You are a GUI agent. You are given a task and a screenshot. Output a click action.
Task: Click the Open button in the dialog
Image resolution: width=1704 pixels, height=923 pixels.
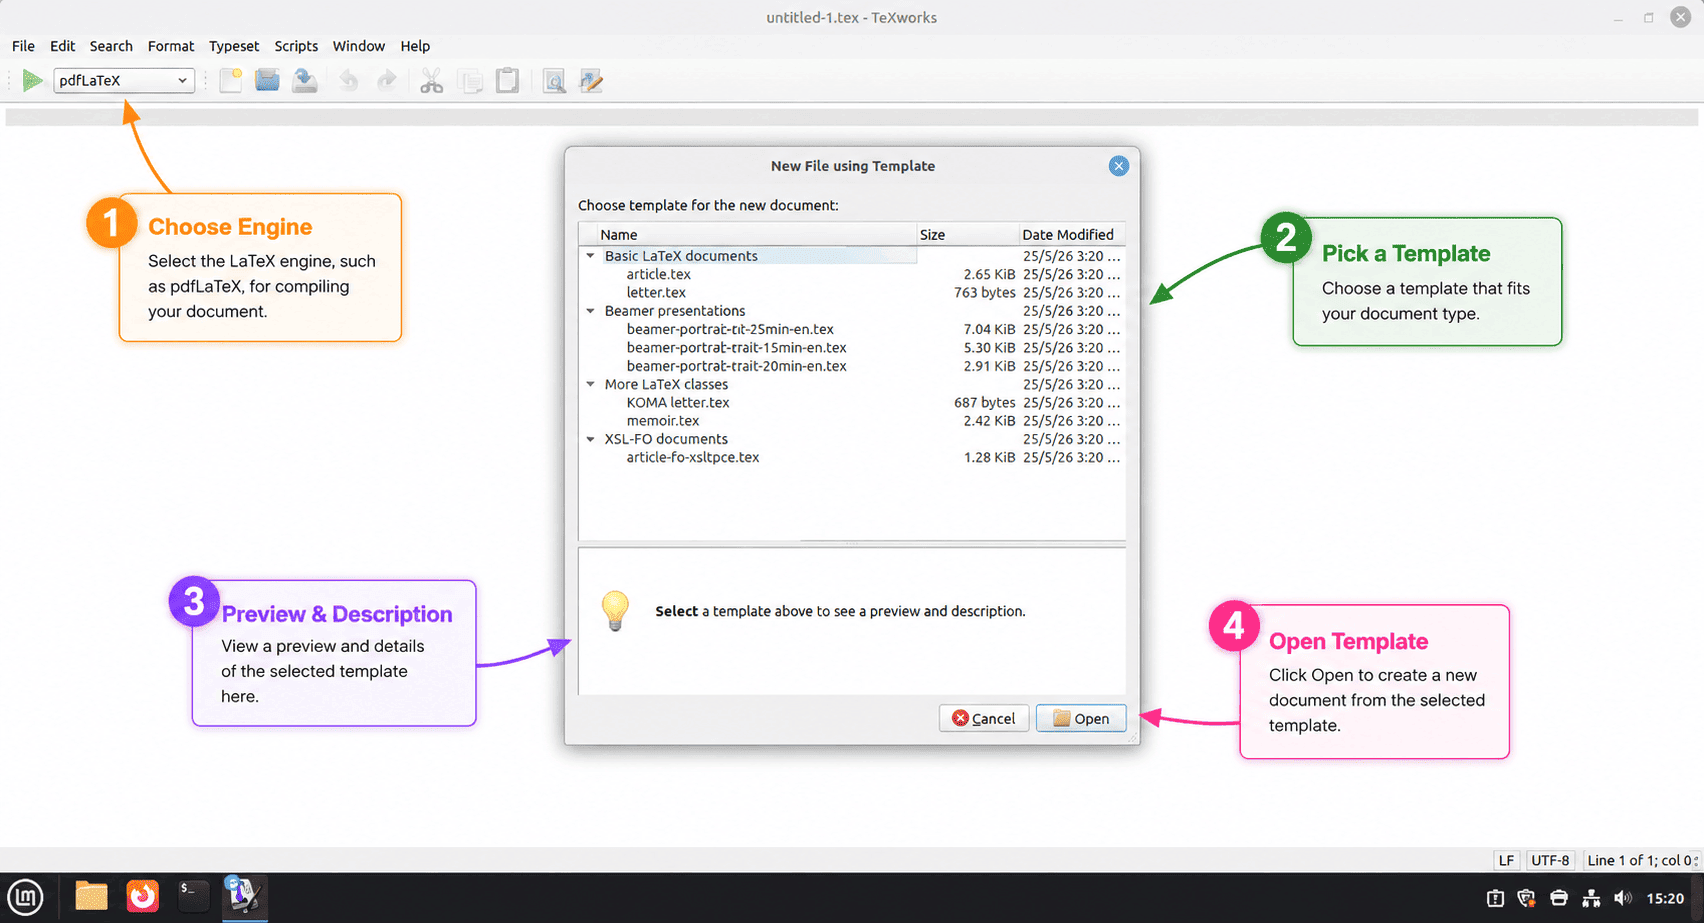point(1081,718)
